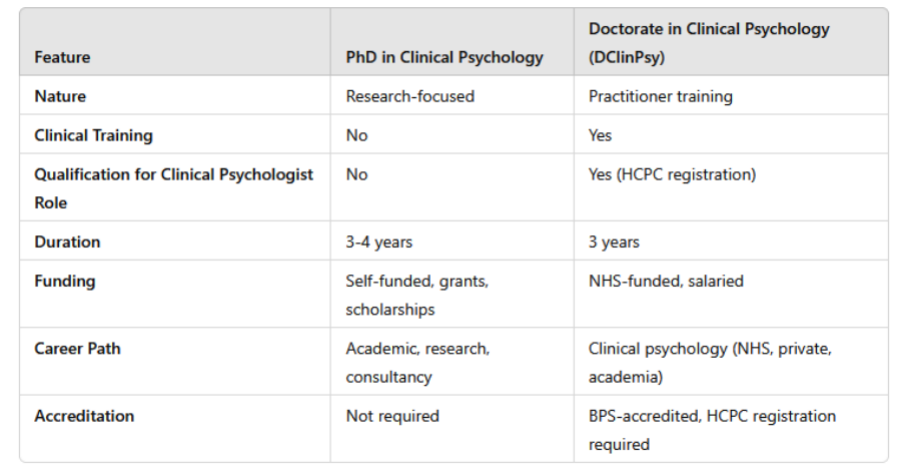Image resolution: width=908 pixels, height=476 pixels.
Task: Select the Nature row label
Action: 60,96
